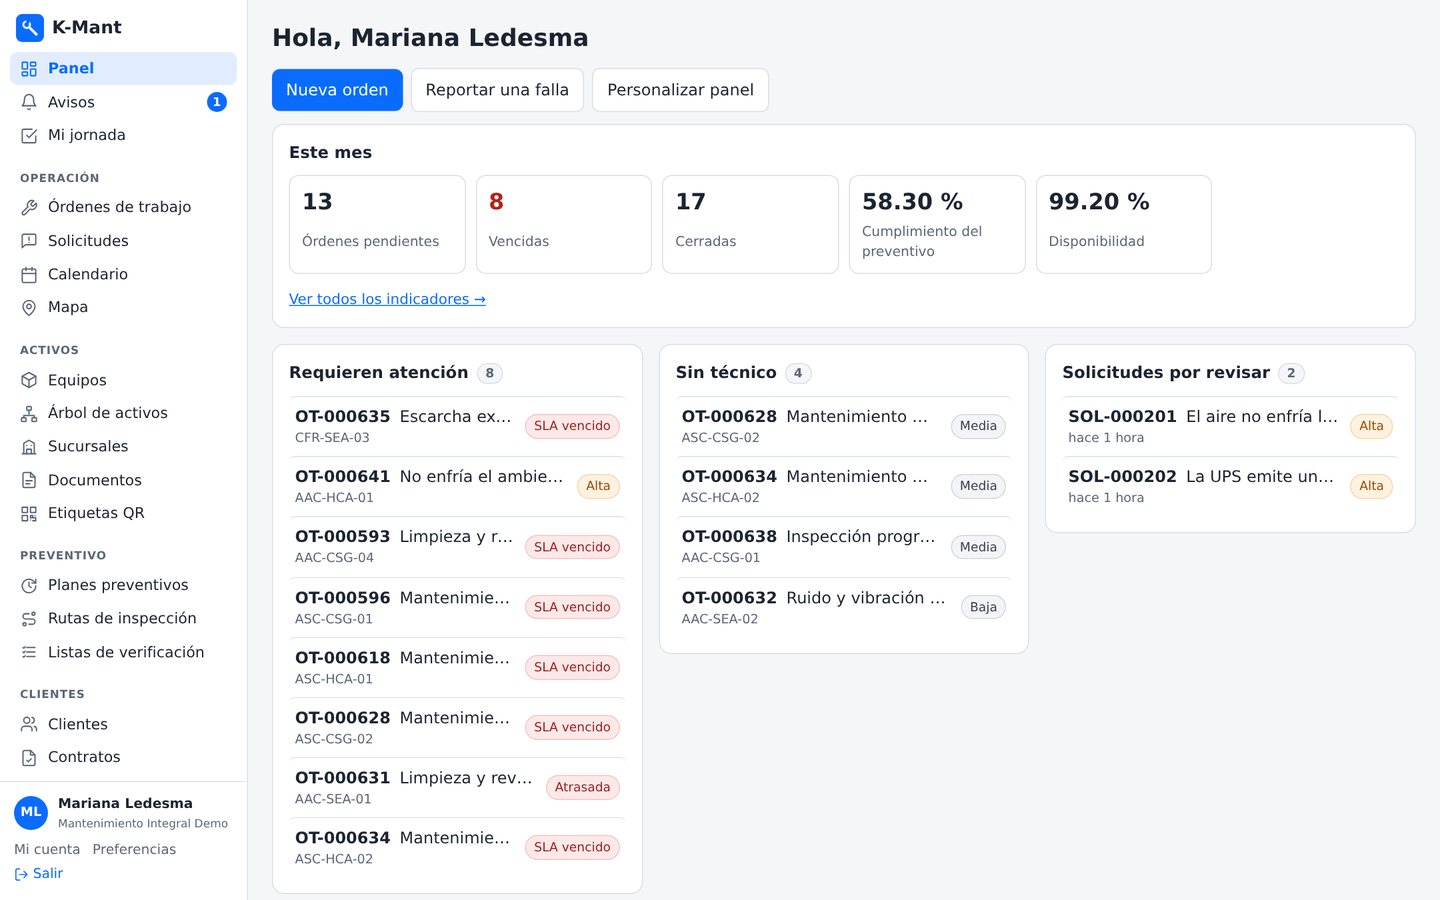Open Preferencias link
Image resolution: width=1440 pixels, height=900 pixels.
[x=134, y=849]
